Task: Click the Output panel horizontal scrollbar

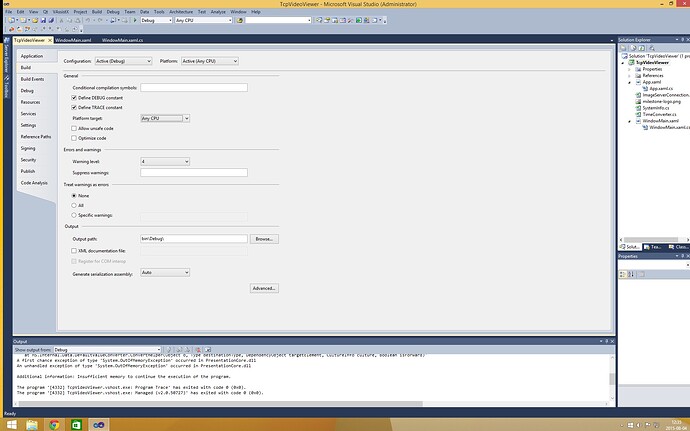Action: click(220, 404)
